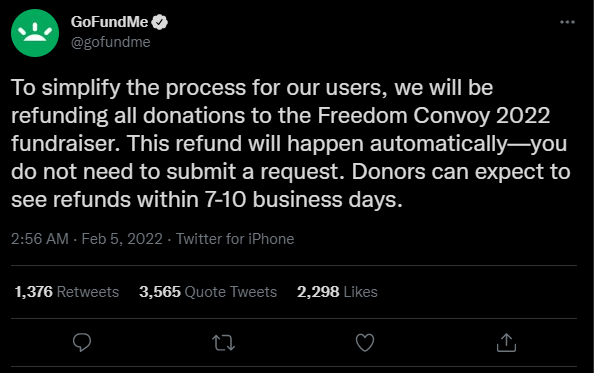Click the 2:56 AM timestamp
594x373 pixels.
coord(40,239)
